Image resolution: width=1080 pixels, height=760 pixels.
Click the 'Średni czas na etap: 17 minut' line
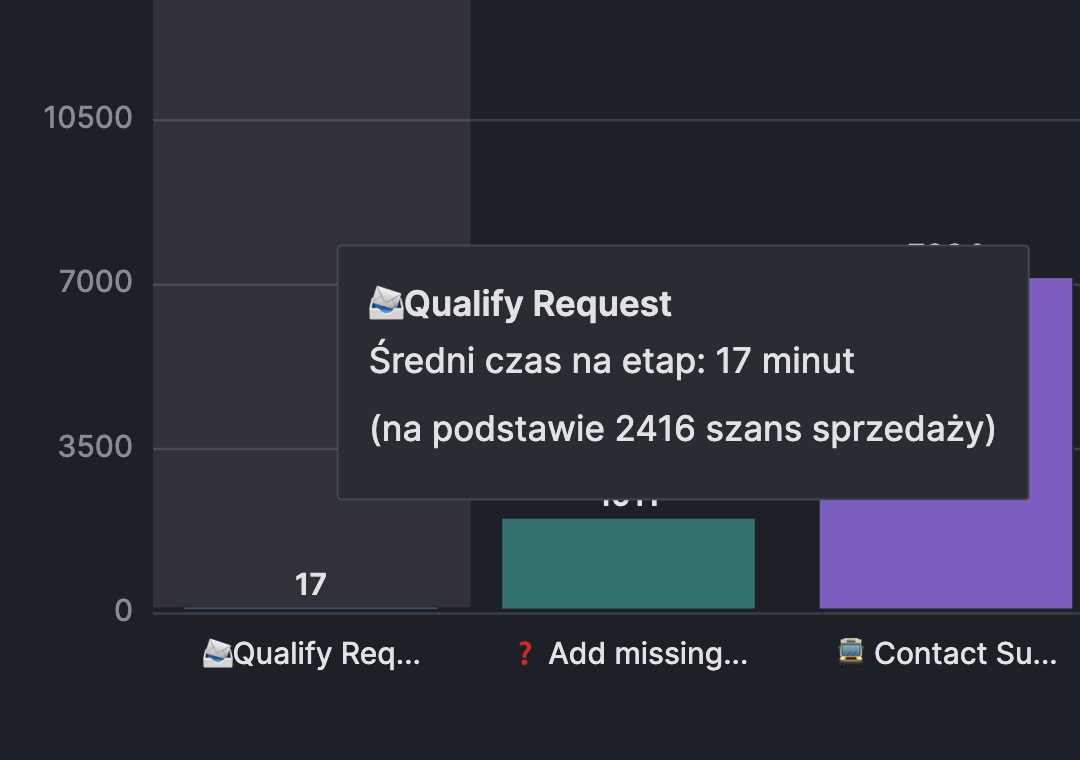611,361
